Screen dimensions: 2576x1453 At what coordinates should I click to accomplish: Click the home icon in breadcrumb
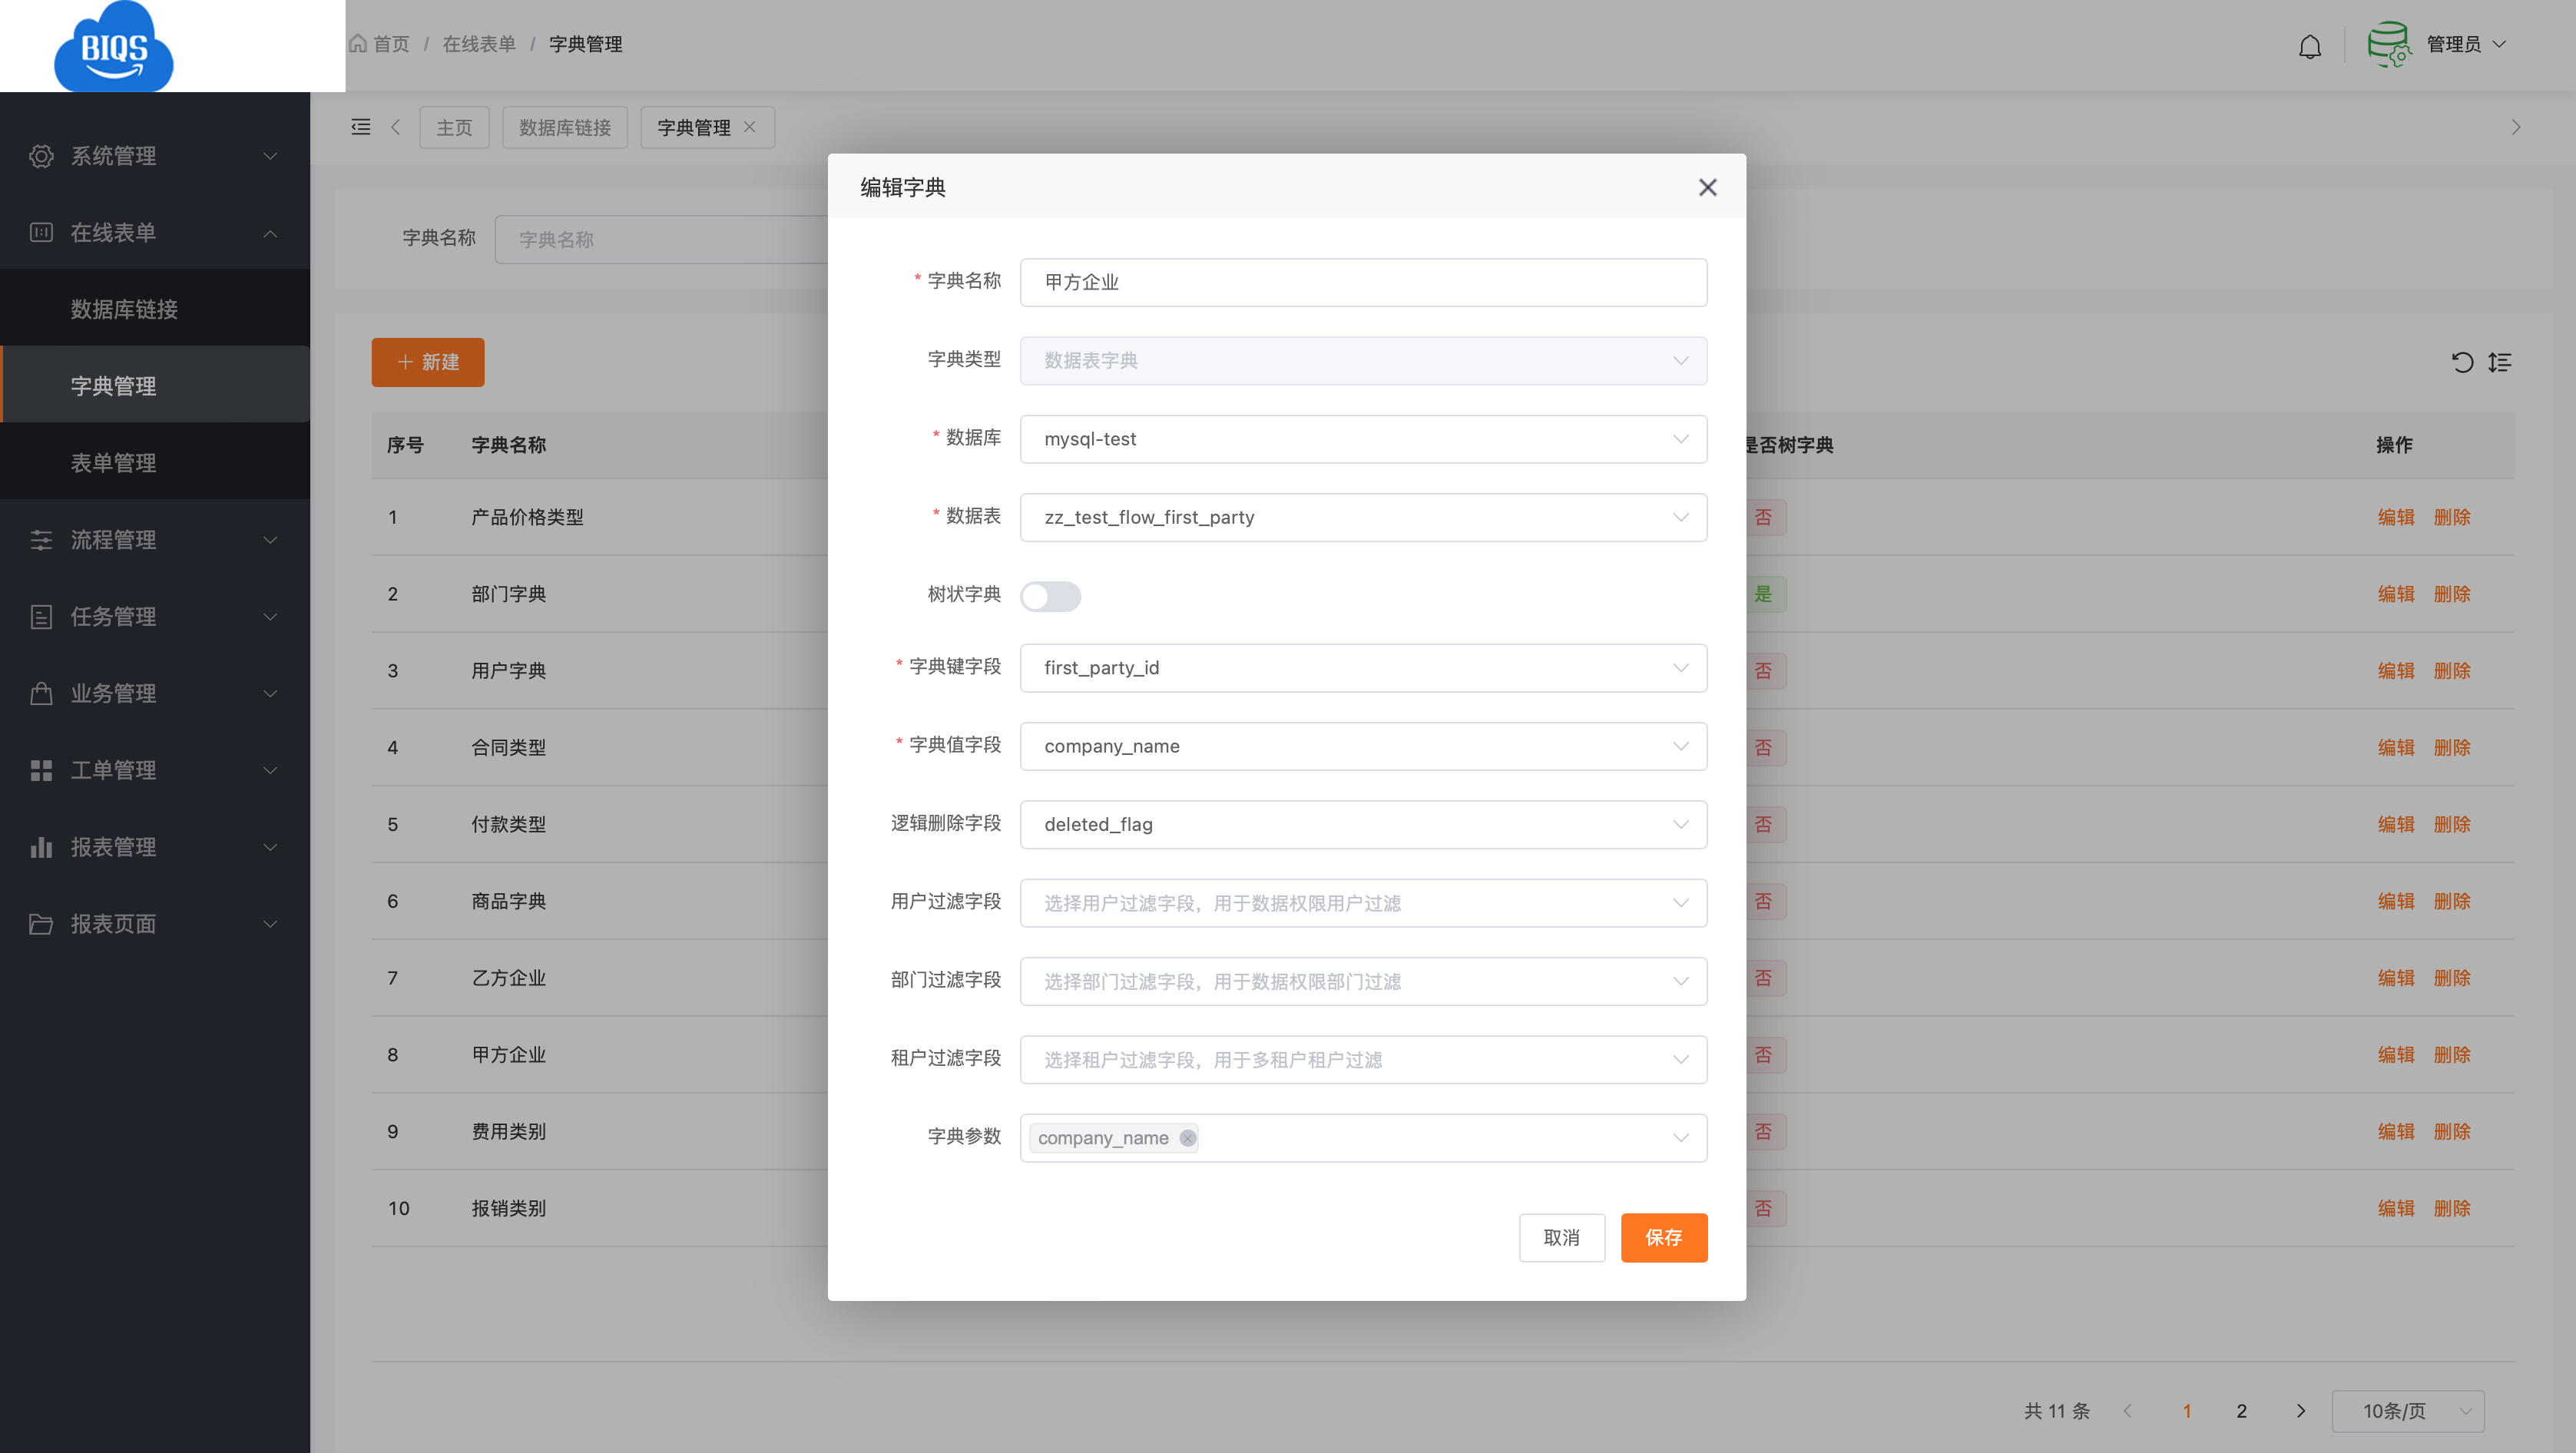click(357, 44)
